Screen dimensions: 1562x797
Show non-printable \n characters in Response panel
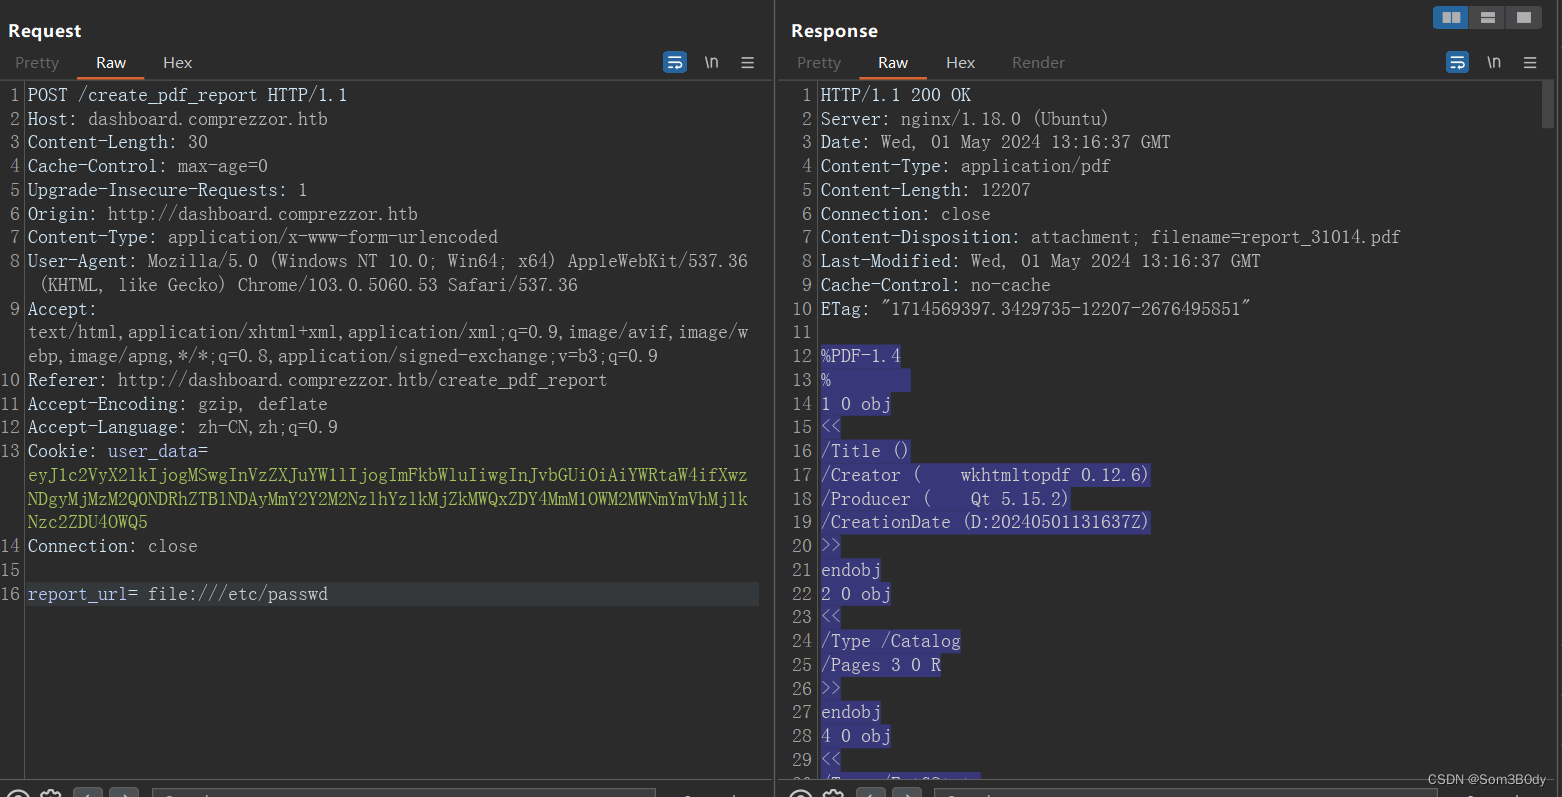coord(1494,62)
